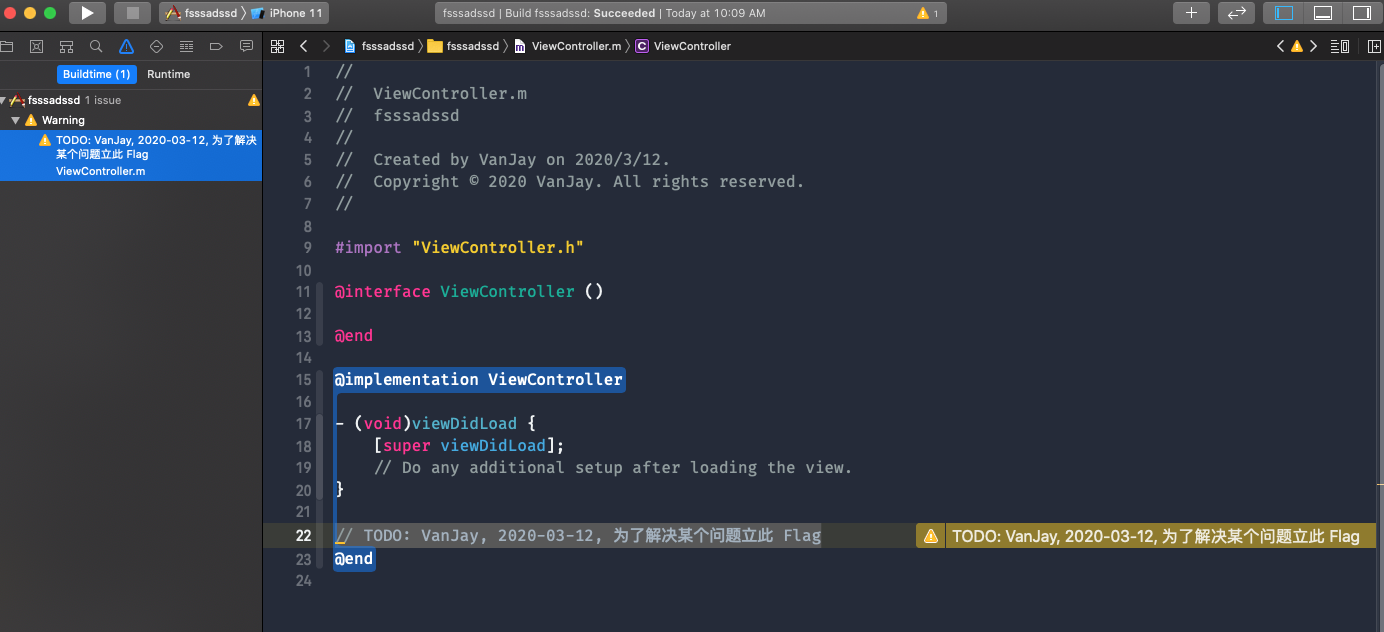Show the right Inspector panel
1384x632 pixels.
coord(1362,13)
